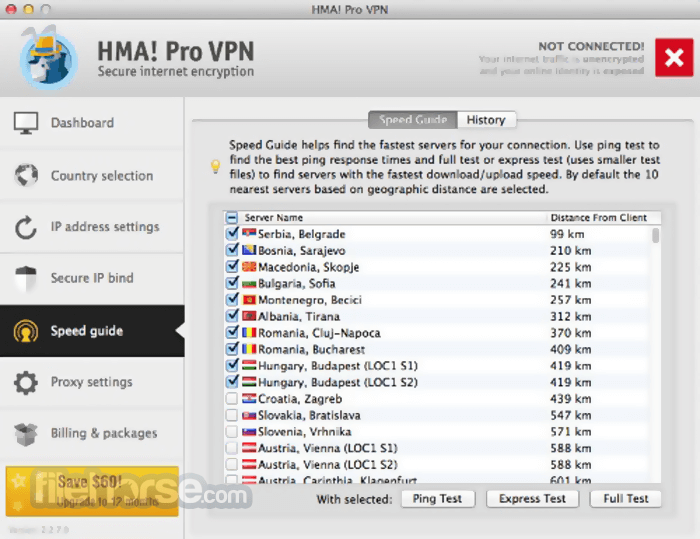
Task: Select the Bulgaria, Sofia row text
Action: coord(296,284)
